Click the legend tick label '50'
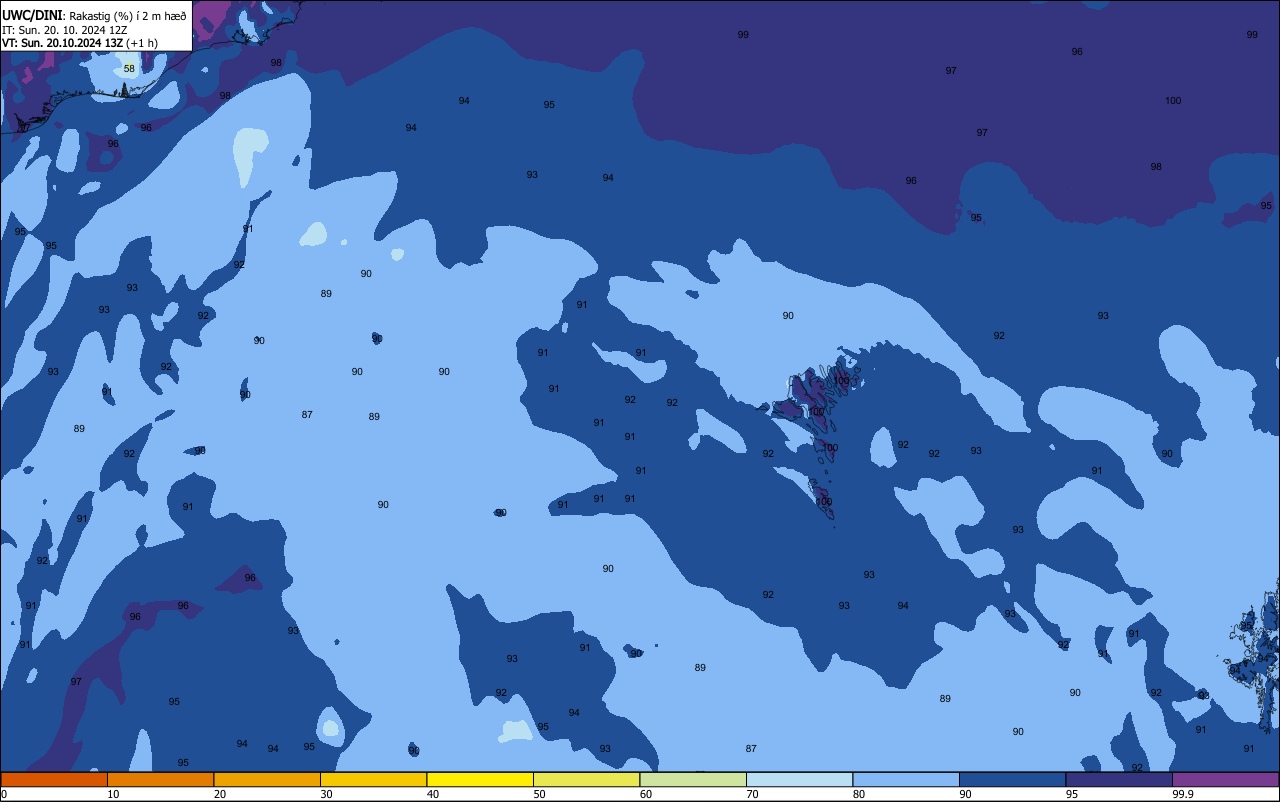Screen dimensions: 1280x802 [539, 794]
